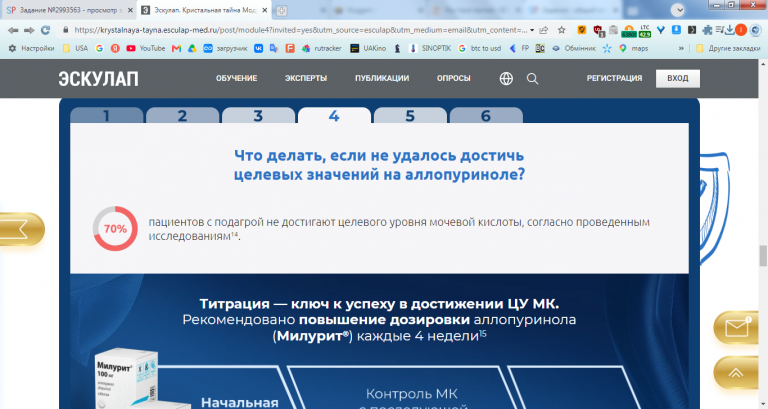Image resolution: width=768 pixels, height=409 pixels.
Task: Click the browser forward arrow
Action: [29, 30]
